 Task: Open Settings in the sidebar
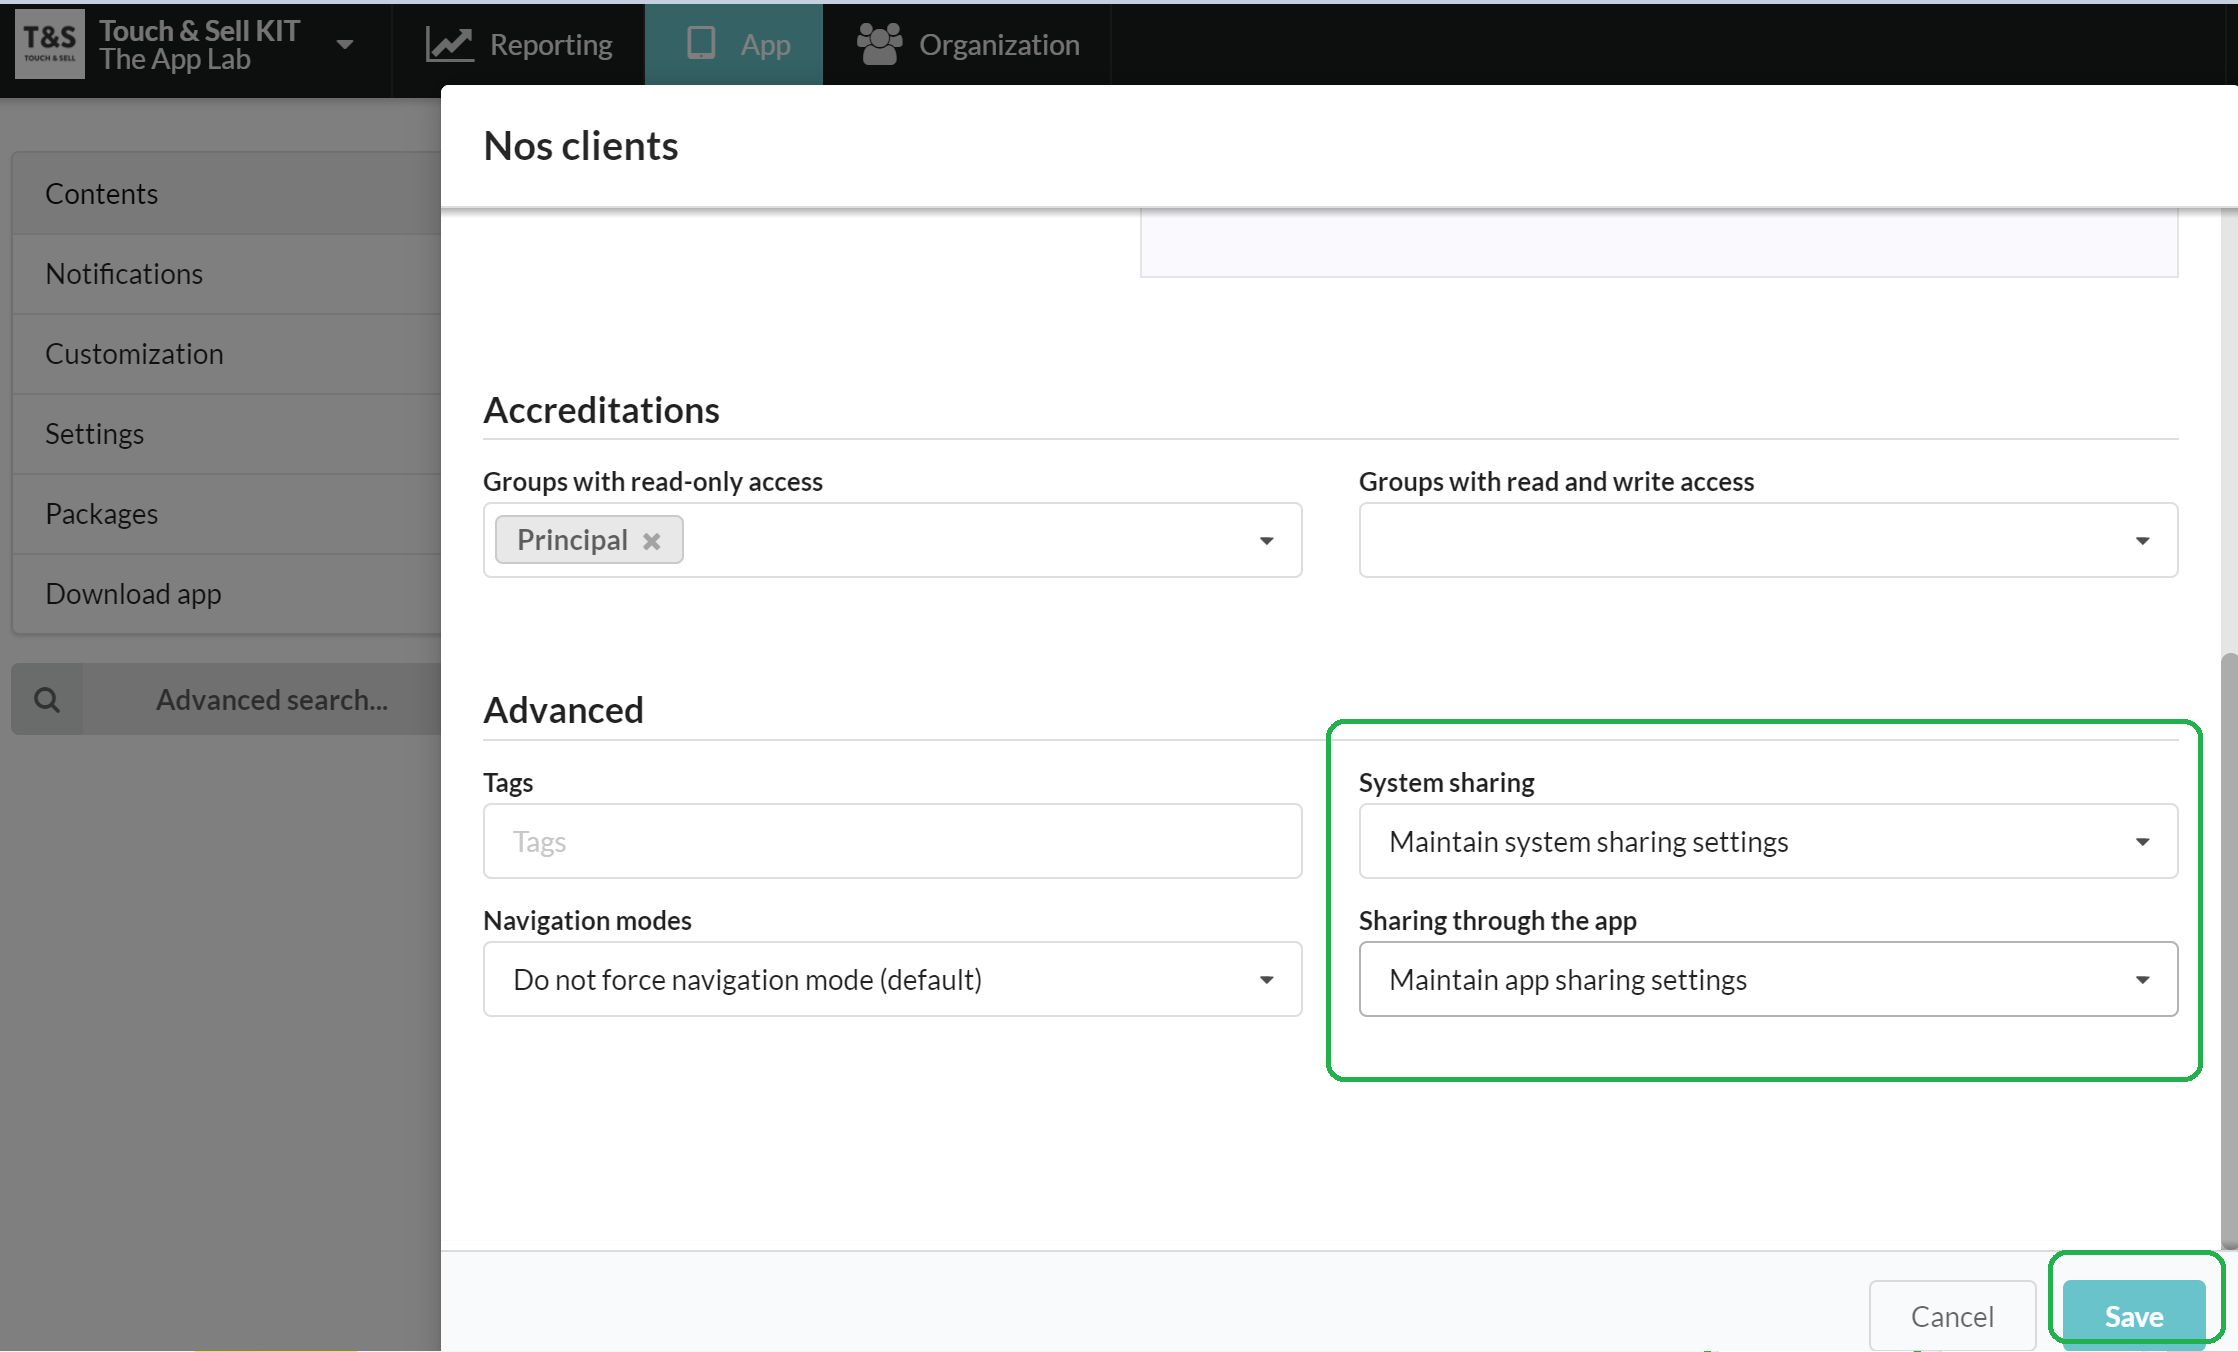click(227, 434)
